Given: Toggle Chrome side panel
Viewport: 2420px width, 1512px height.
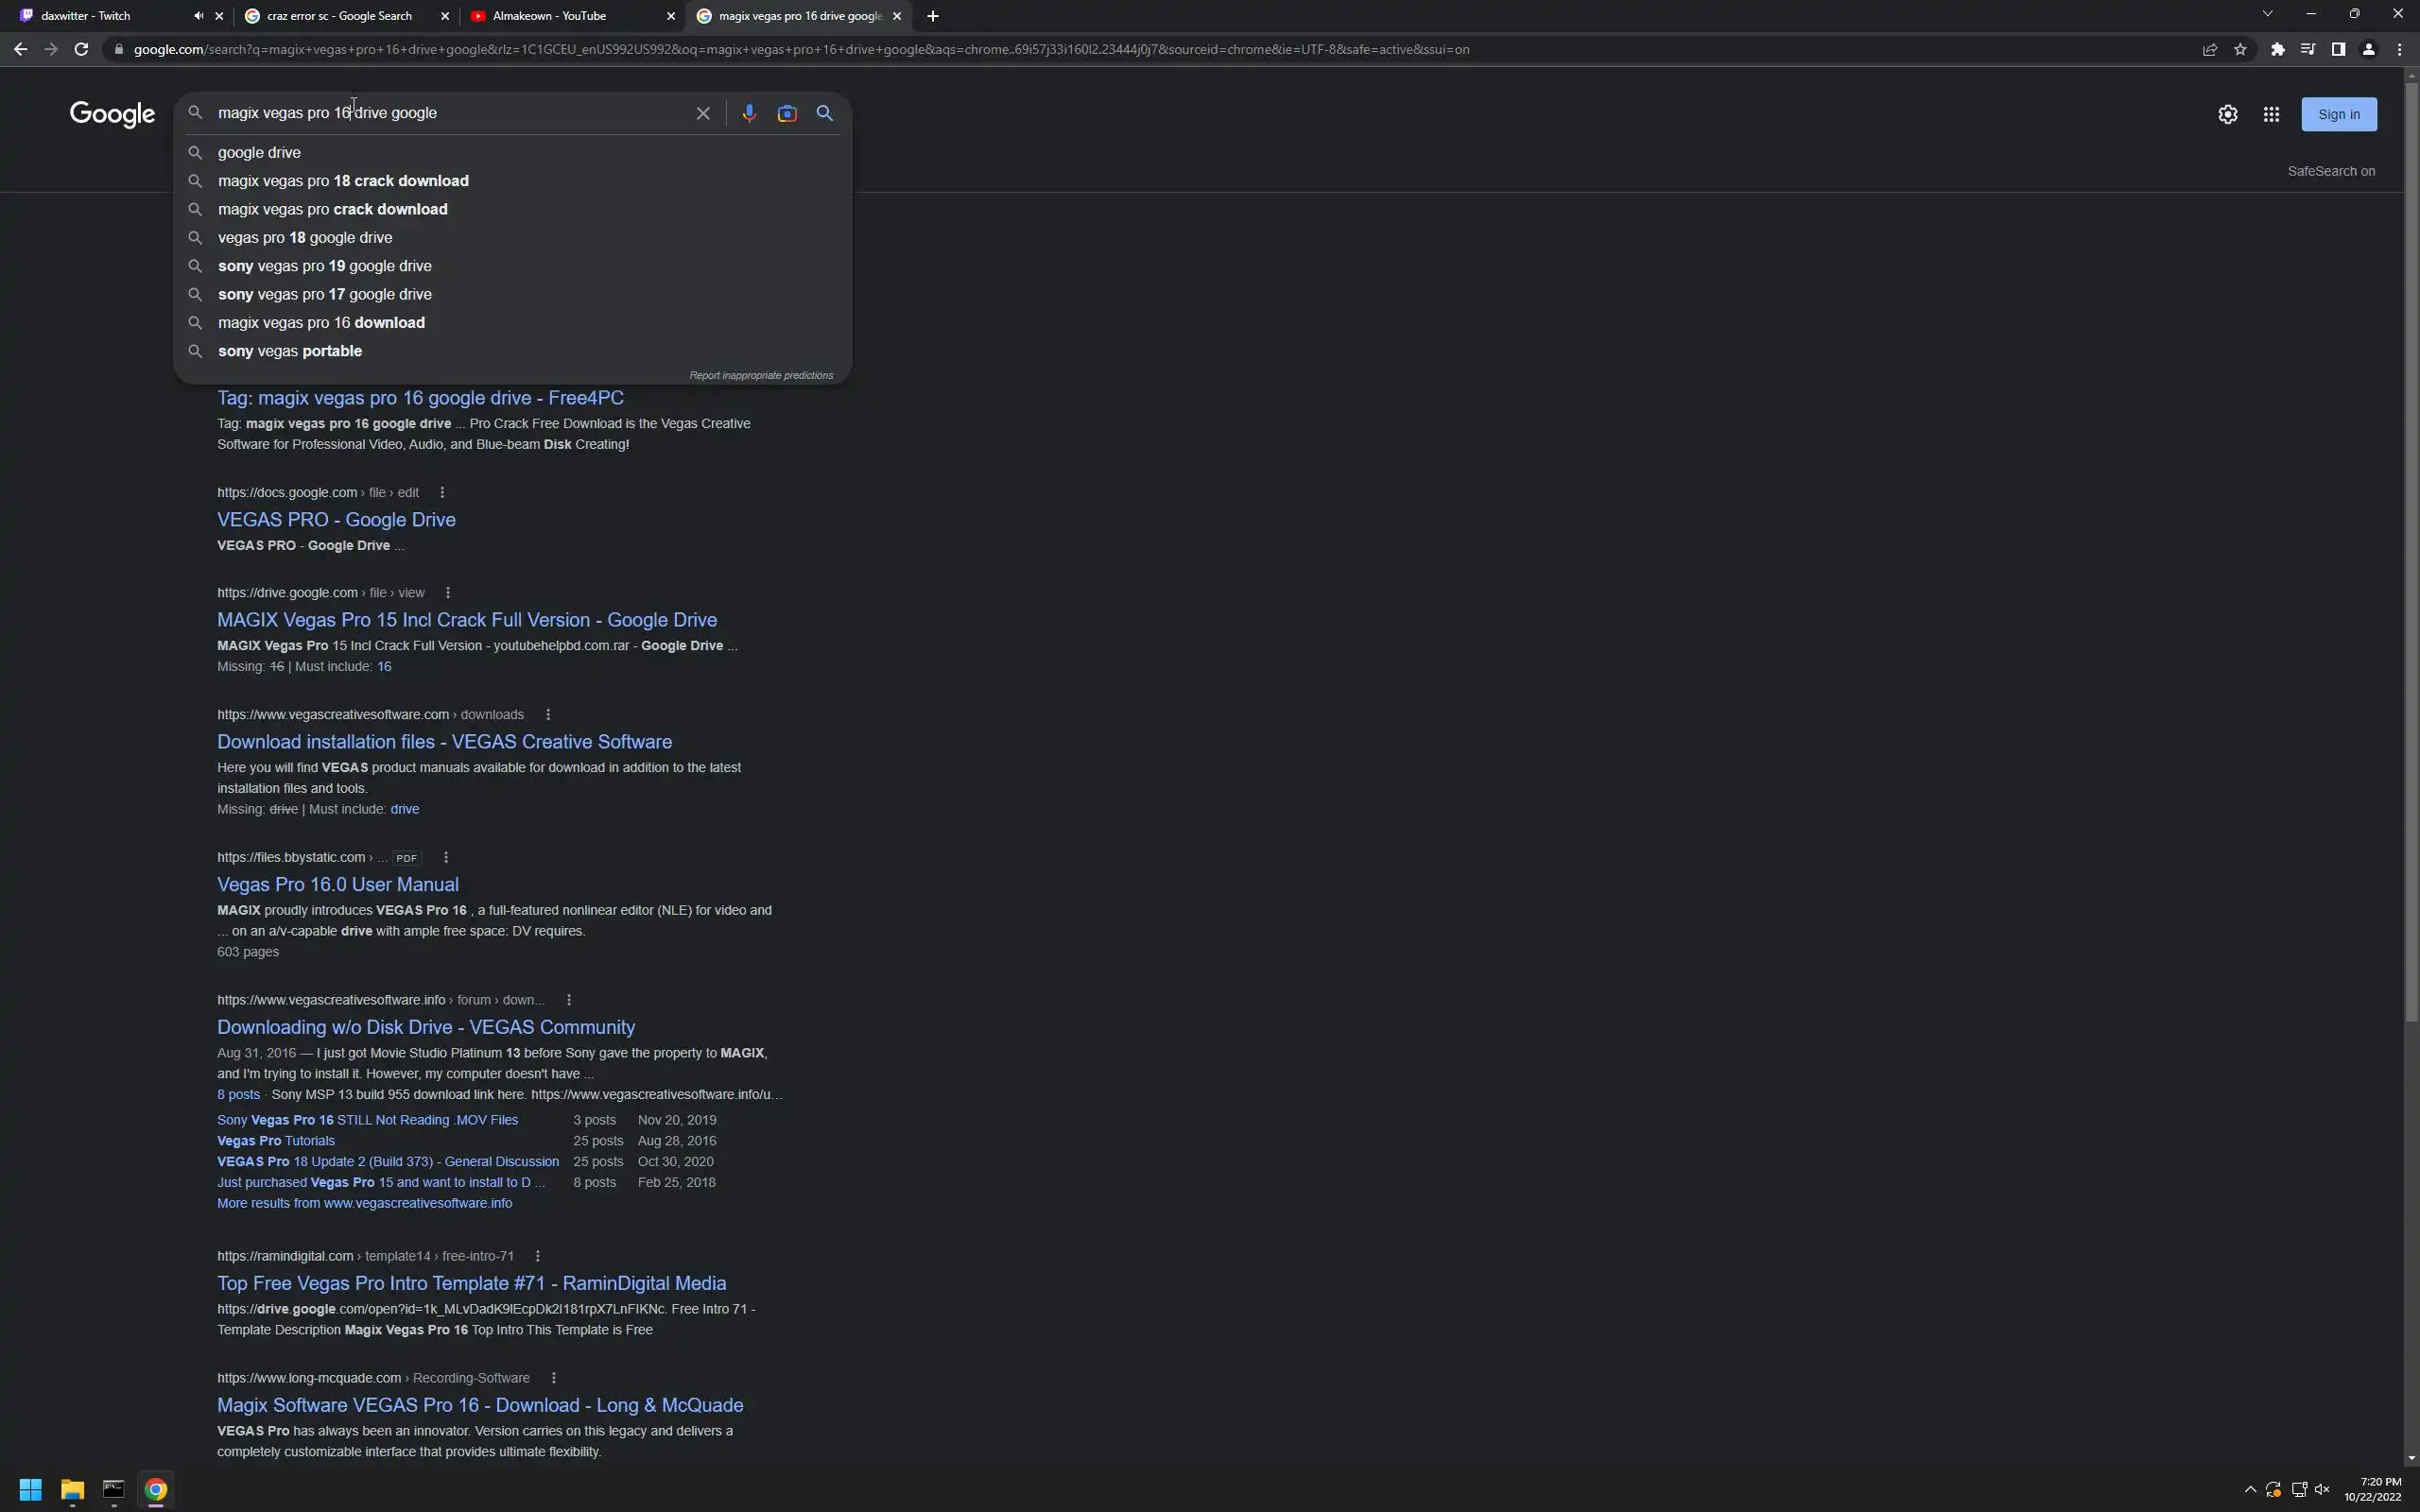Looking at the screenshot, I should (2338, 49).
